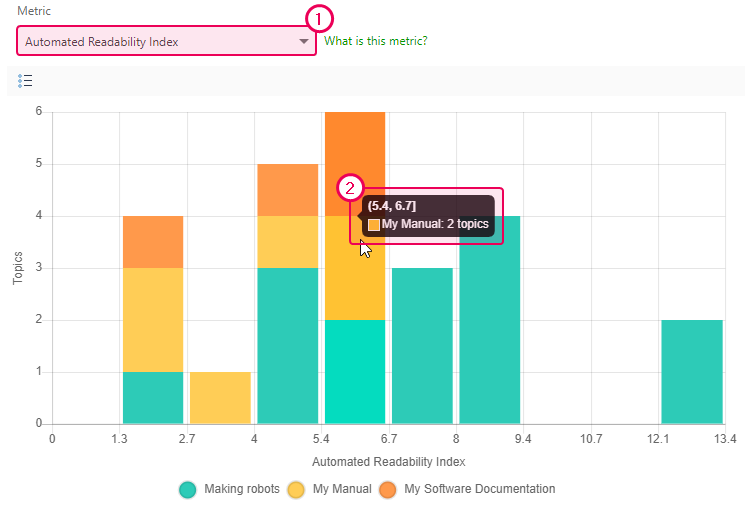Click the single teal bar at 12.1–13.4

coord(692,372)
